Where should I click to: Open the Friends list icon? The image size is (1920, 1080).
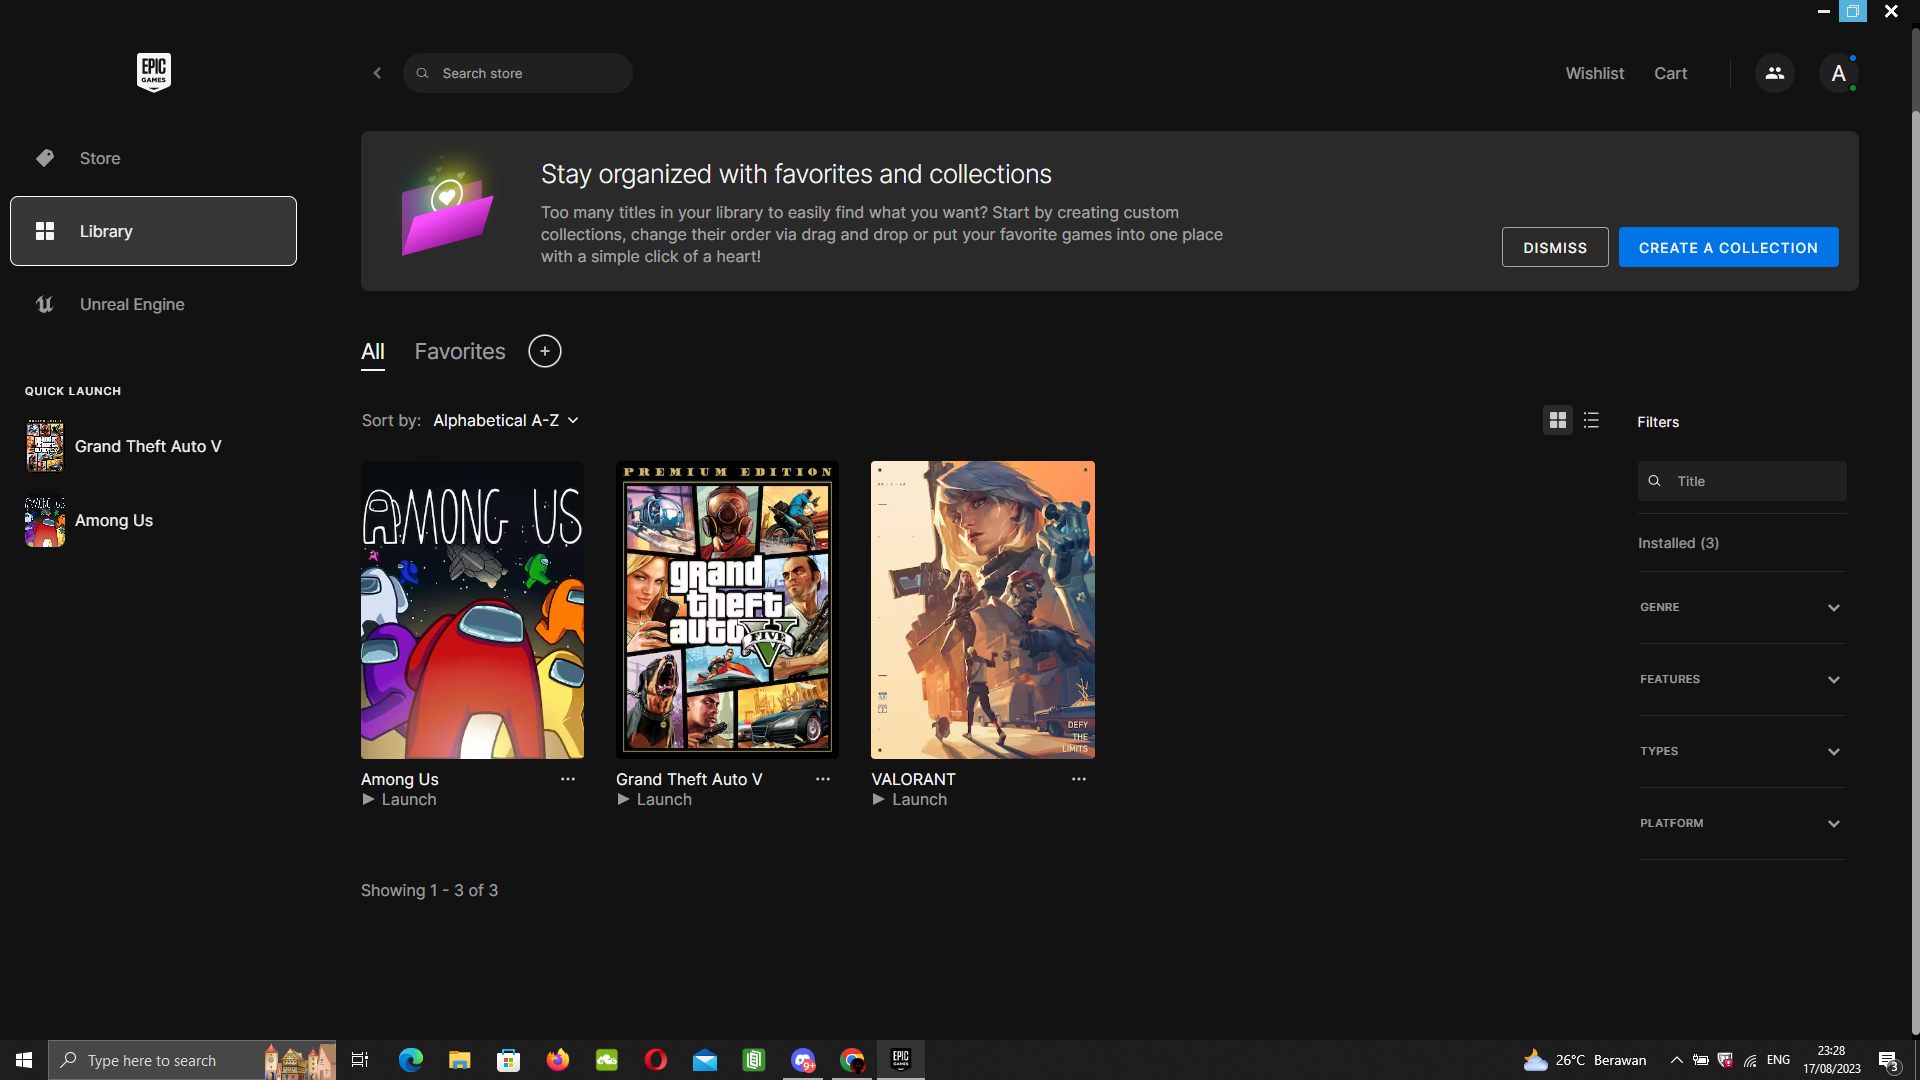(1774, 73)
